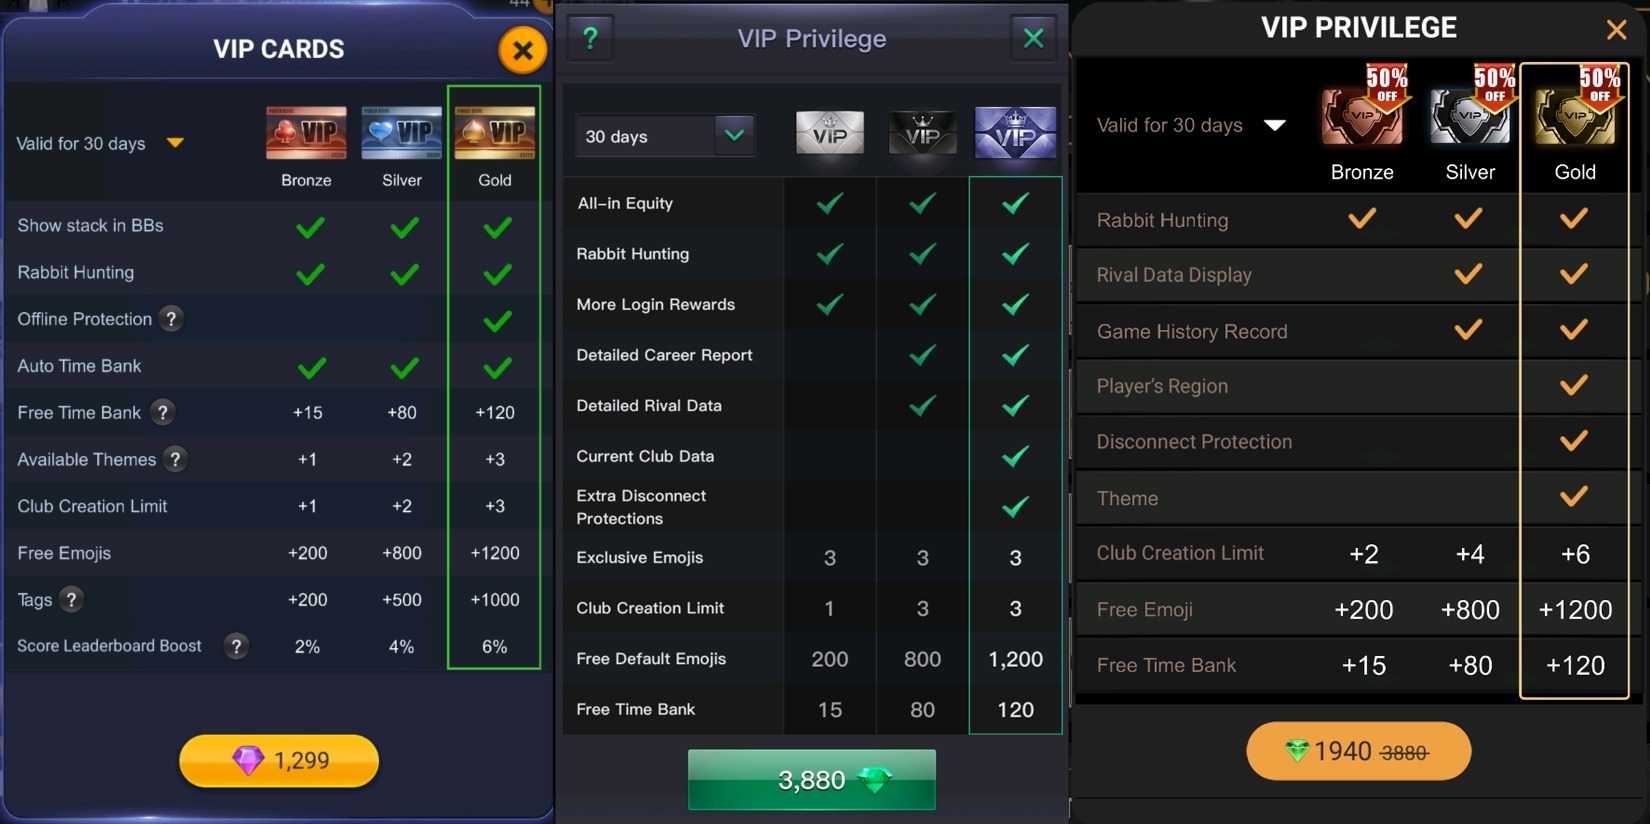Viewport: 1650px width, 824px height.
Task: Purchase VIP for 3,880 green gems
Action: [x=811, y=780]
